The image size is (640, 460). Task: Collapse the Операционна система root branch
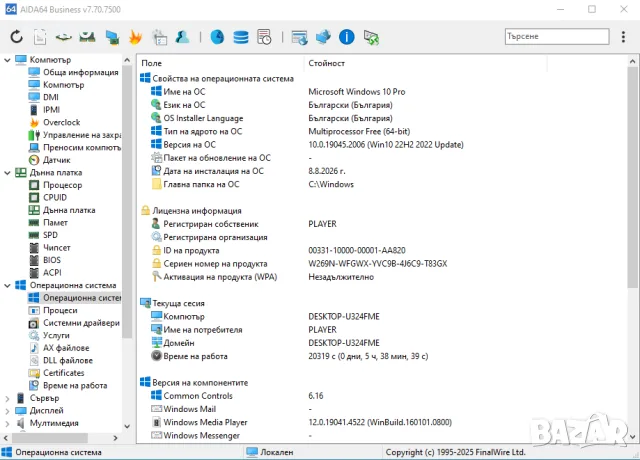(7, 285)
